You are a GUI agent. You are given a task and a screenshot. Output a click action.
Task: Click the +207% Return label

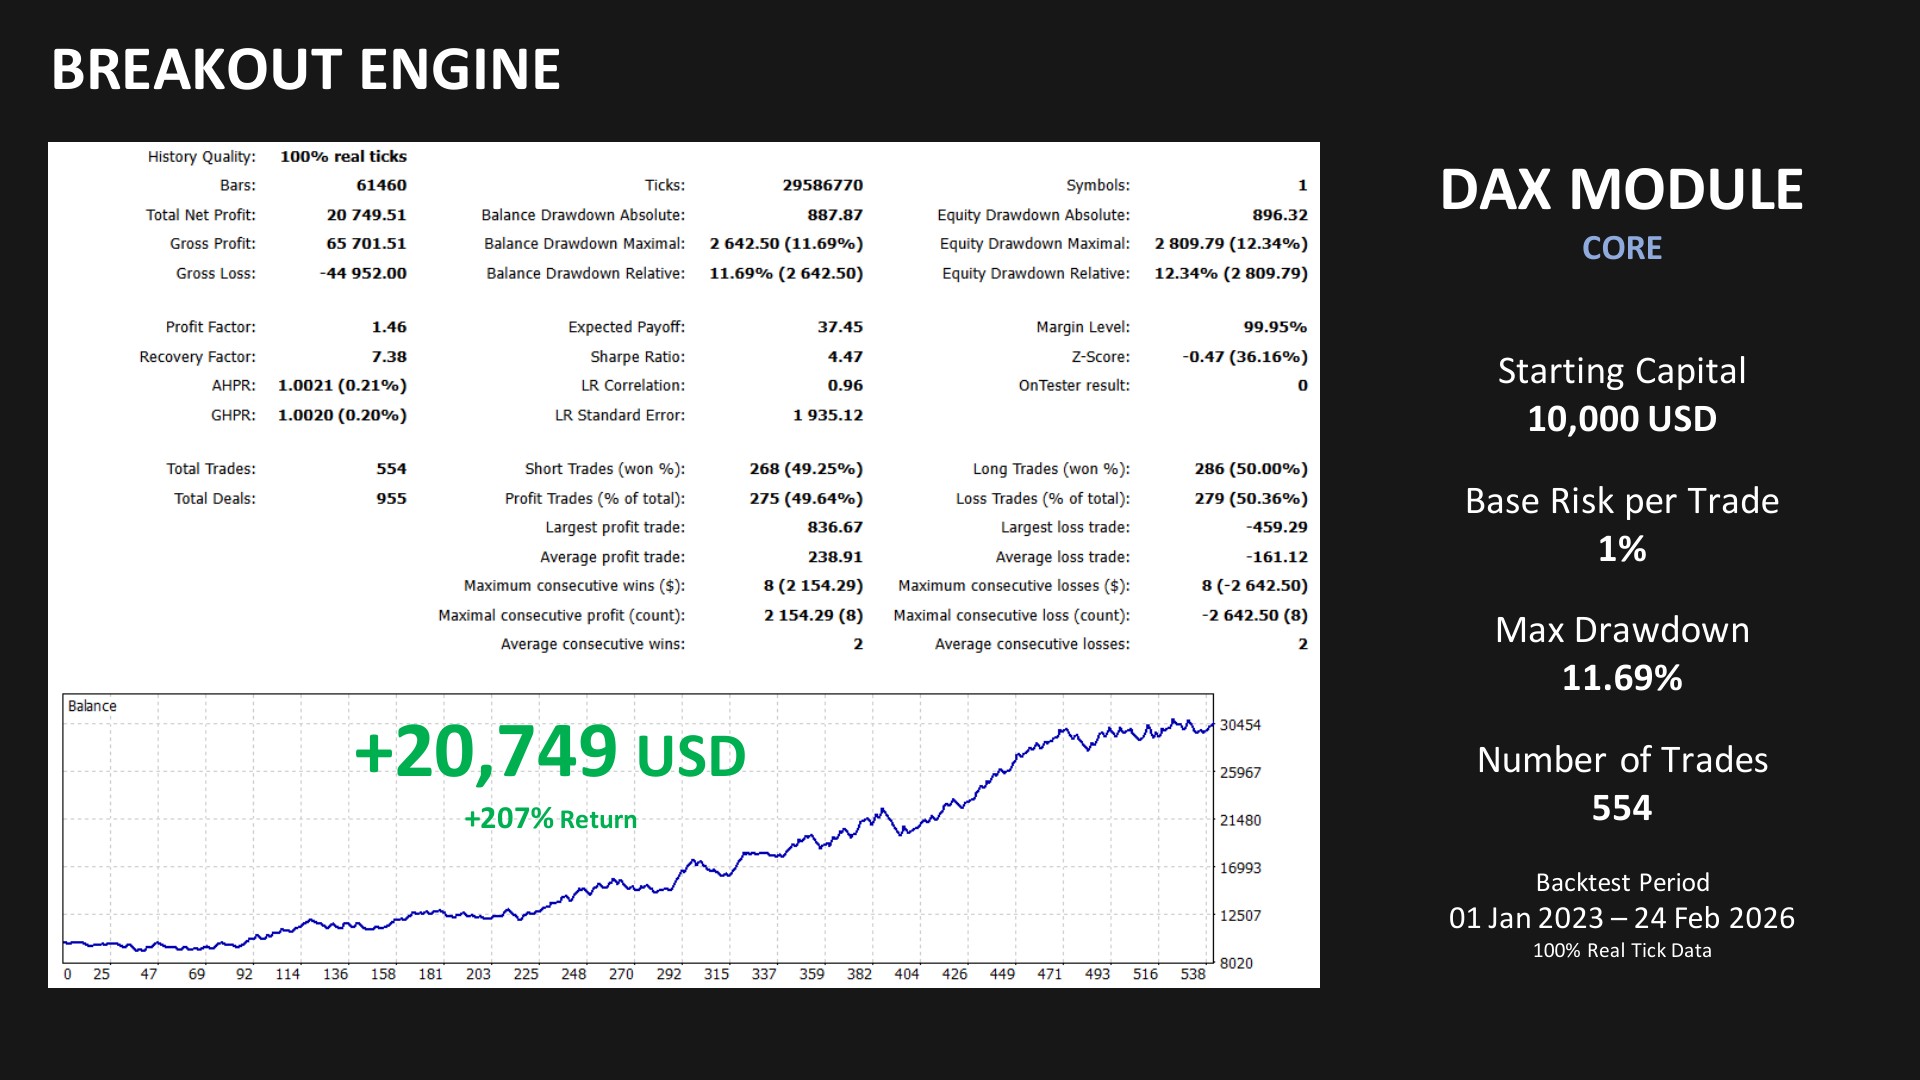(x=550, y=819)
